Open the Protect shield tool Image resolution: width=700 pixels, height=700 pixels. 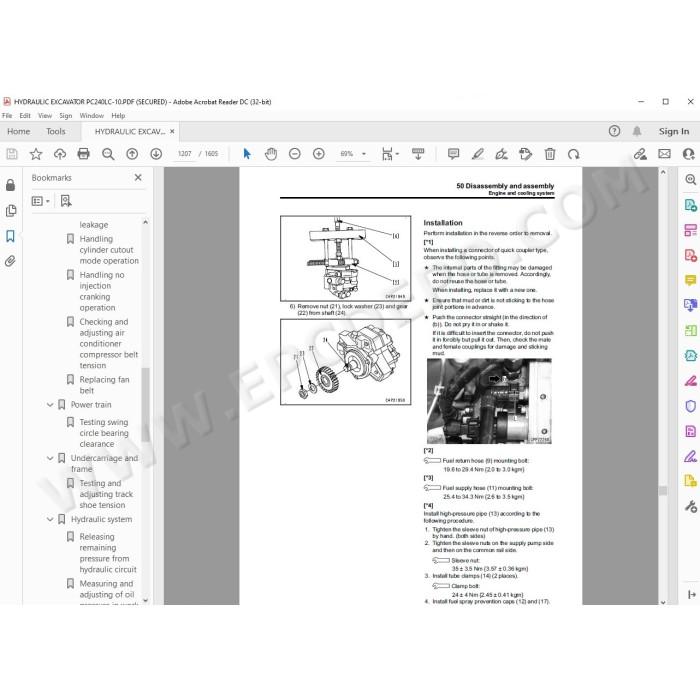(690, 406)
